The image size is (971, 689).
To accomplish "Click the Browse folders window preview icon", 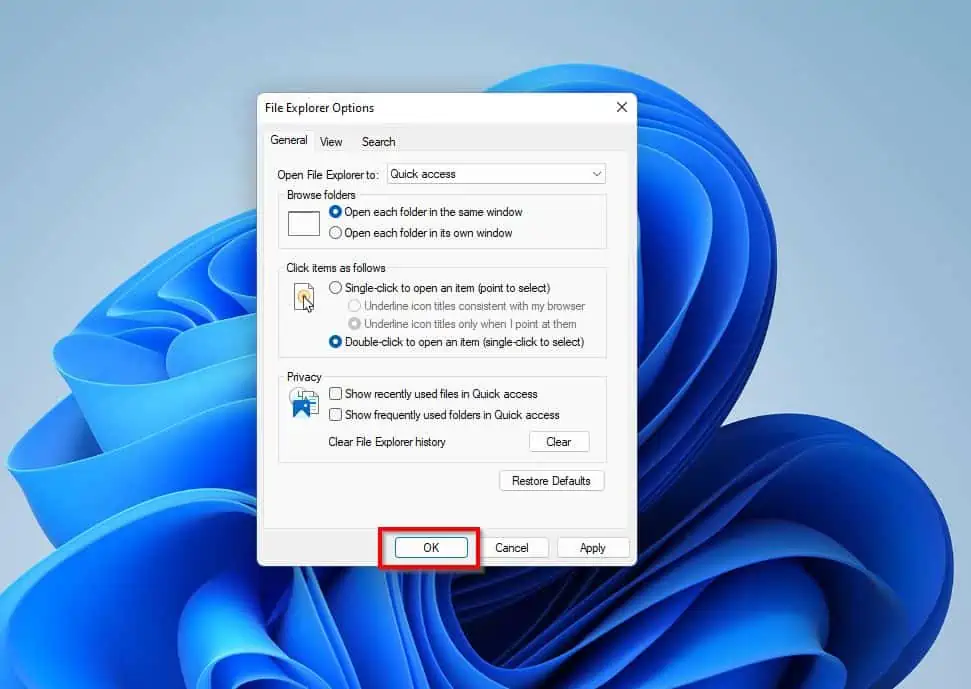I will pyautogui.click(x=303, y=223).
